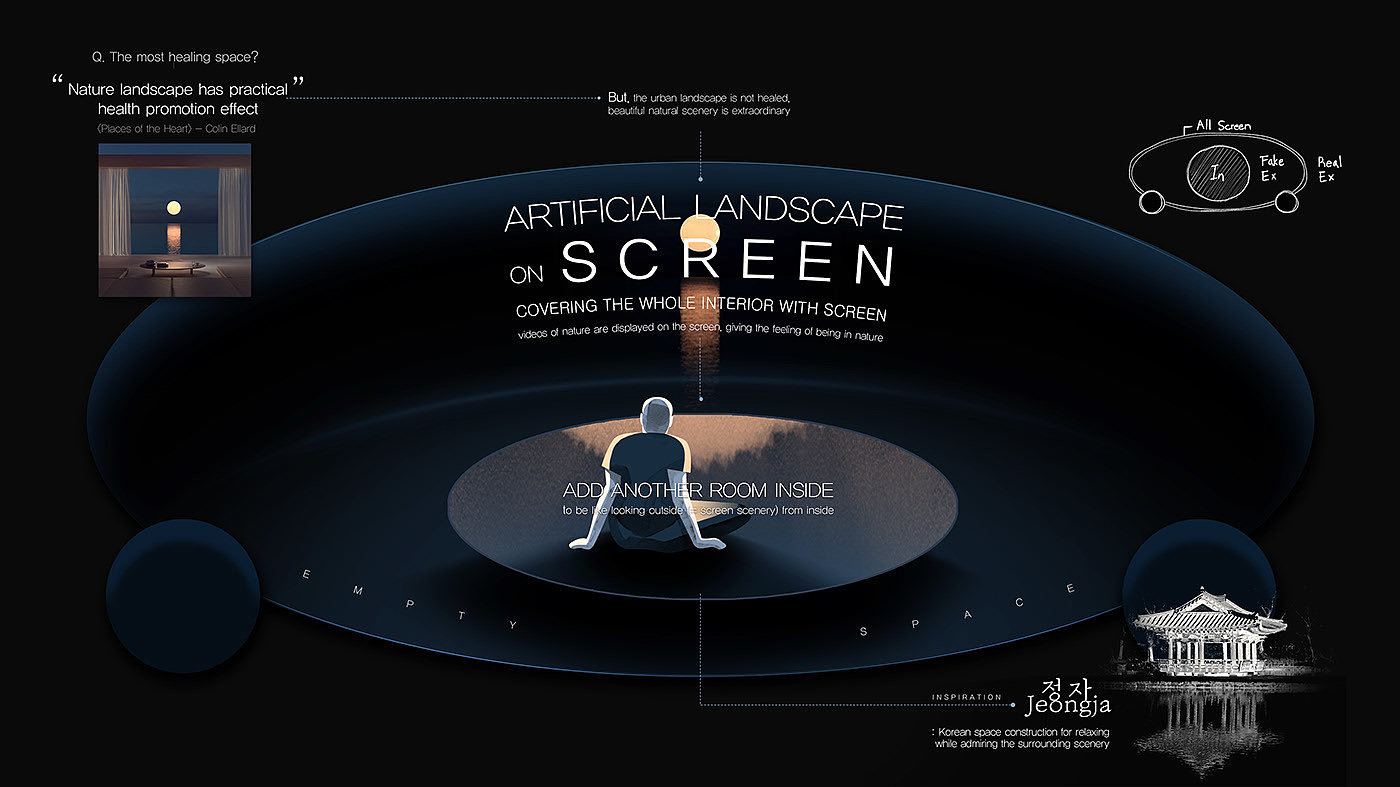Click the 'looking outside' caption under the heading
Image resolution: width=1400 pixels, height=787 pixels.
[x=698, y=511]
